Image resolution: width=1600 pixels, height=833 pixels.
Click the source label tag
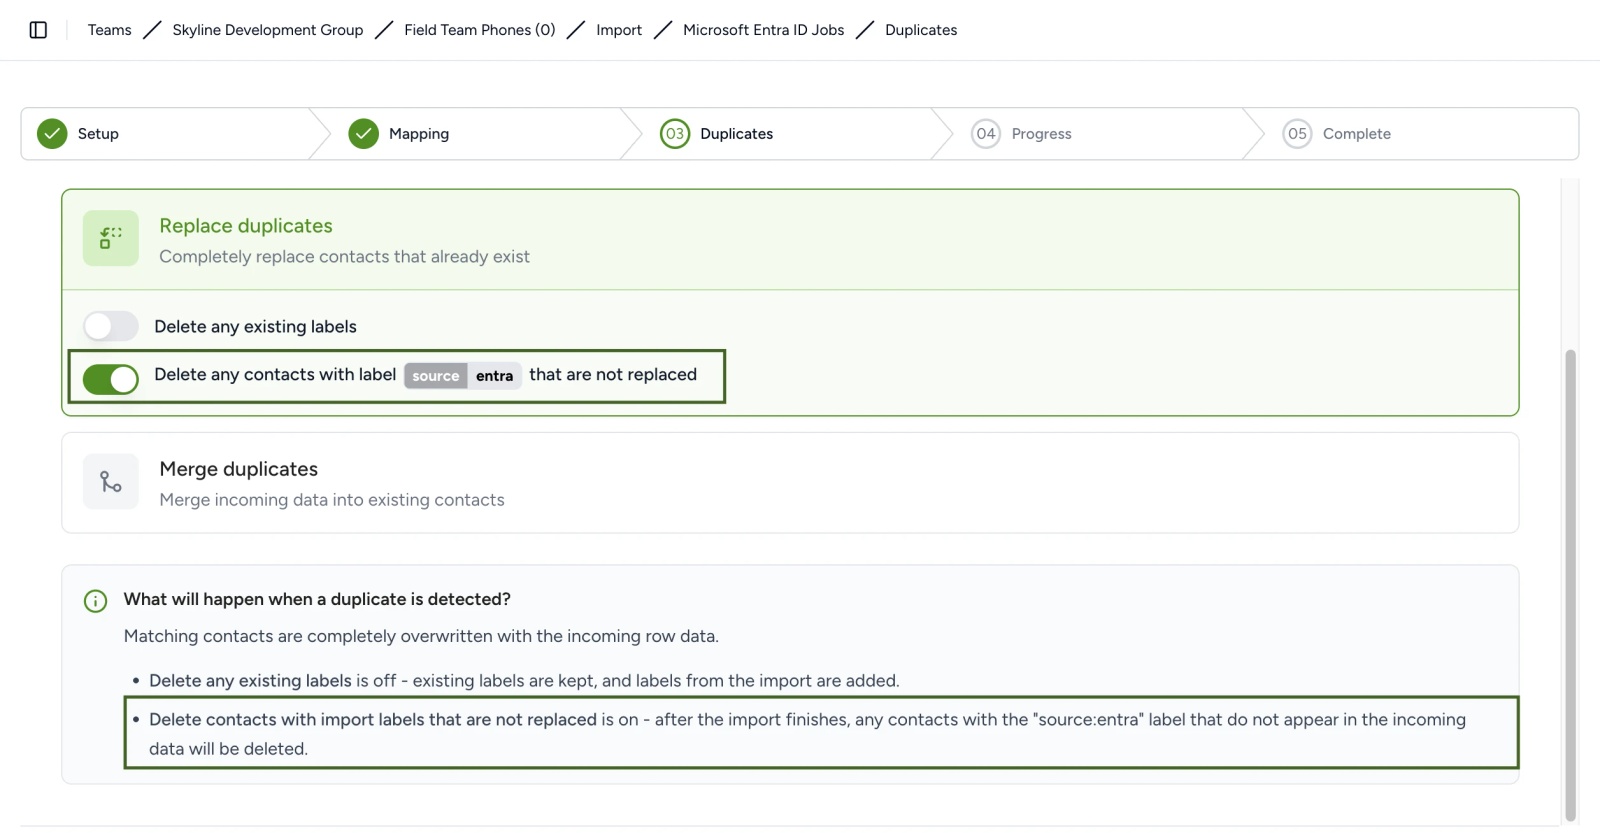(x=436, y=376)
